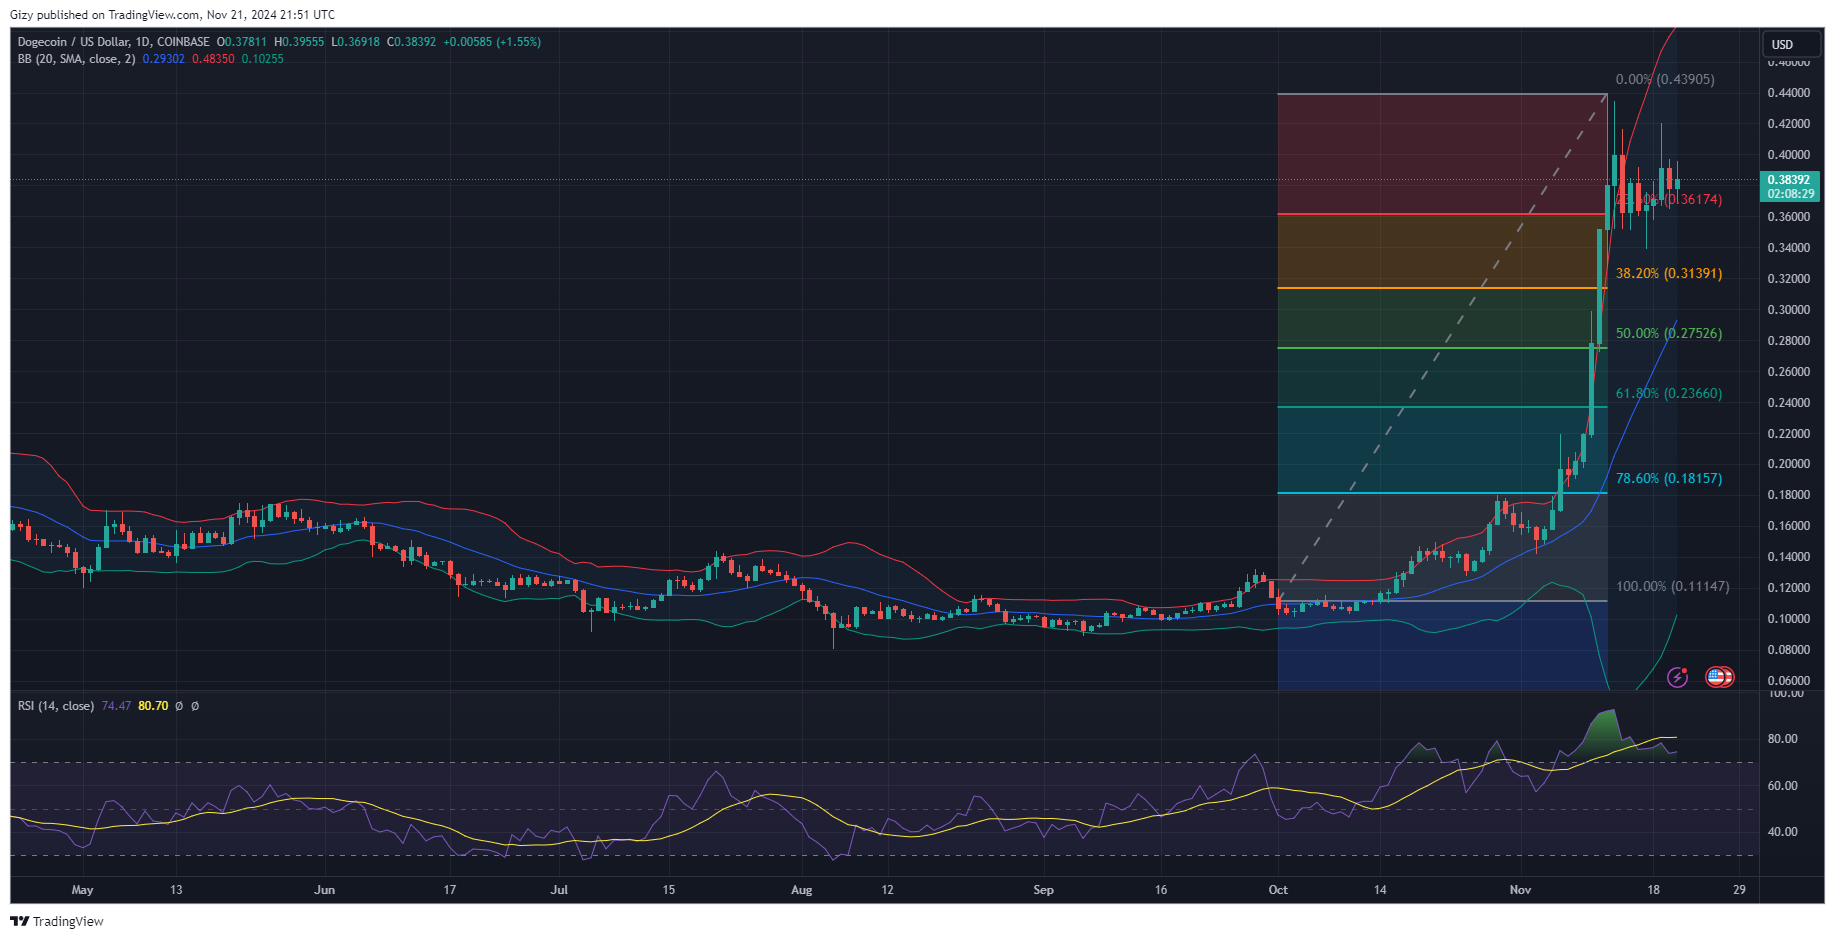Screen dimensions: 1835x939
Task: Click the 50.00% (0.27526) Fibonacci label
Action: click(x=1669, y=333)
